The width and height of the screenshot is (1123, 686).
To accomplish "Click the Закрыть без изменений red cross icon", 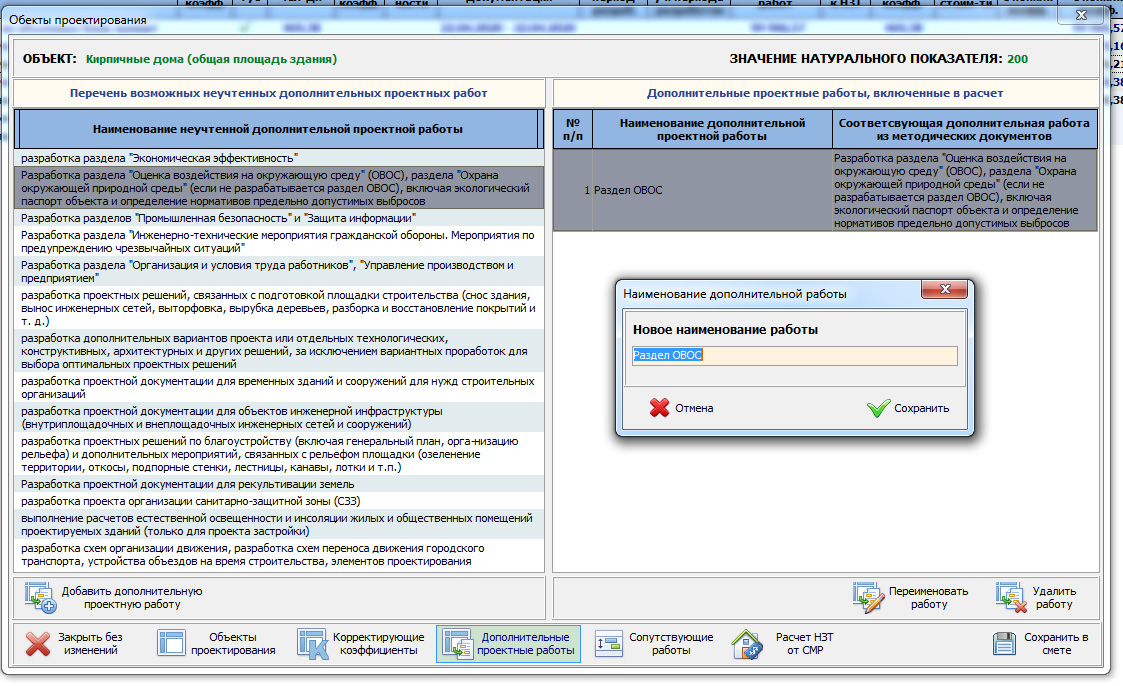I will 37,643.
